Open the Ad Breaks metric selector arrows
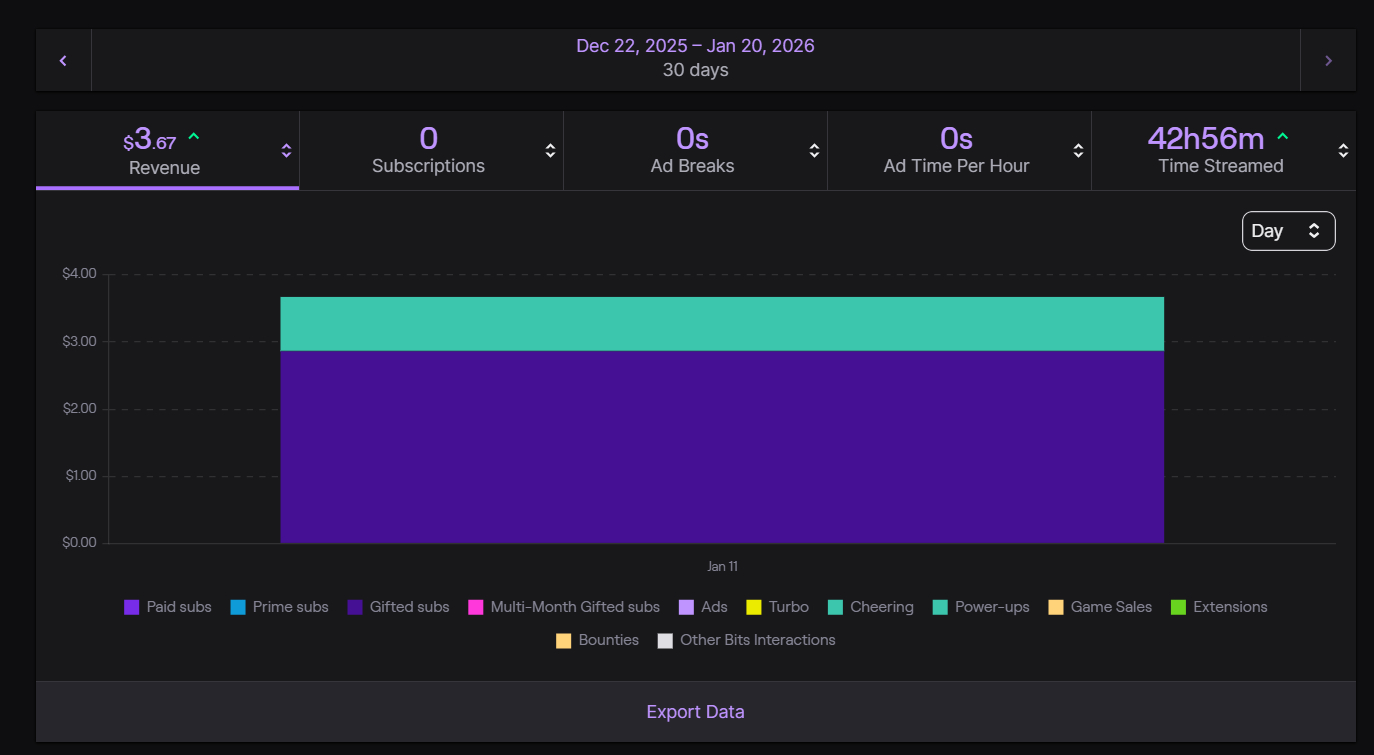 point(814,151)
